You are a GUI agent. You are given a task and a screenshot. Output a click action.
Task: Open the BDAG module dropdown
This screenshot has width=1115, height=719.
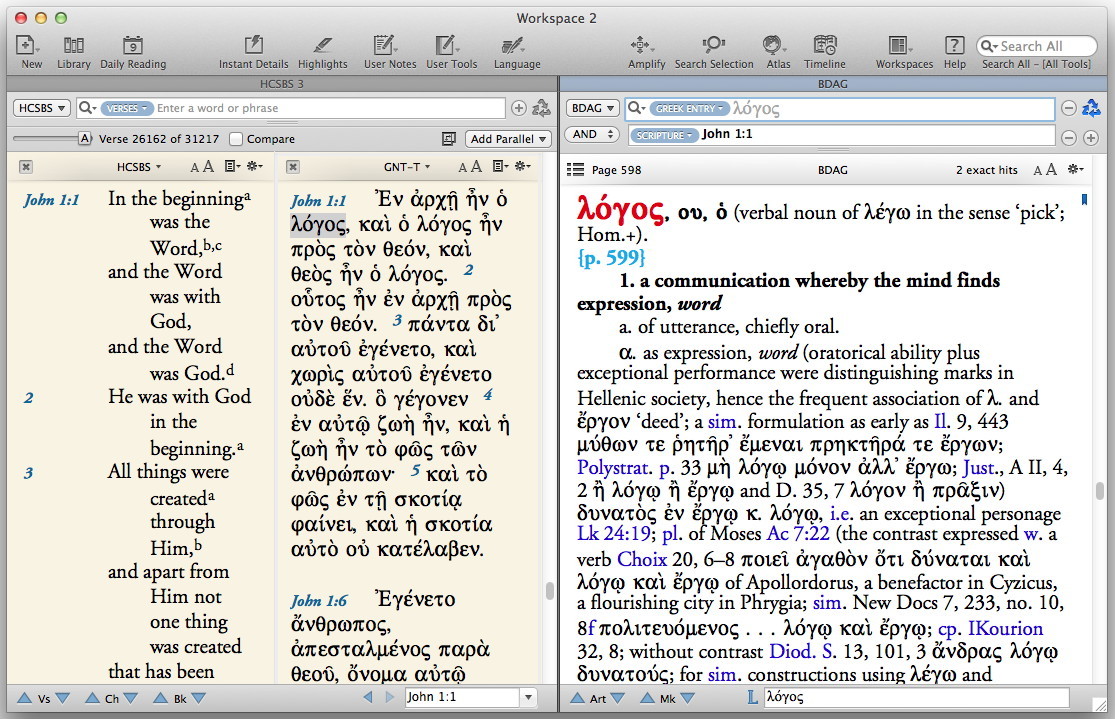click(x=592, y=108)
